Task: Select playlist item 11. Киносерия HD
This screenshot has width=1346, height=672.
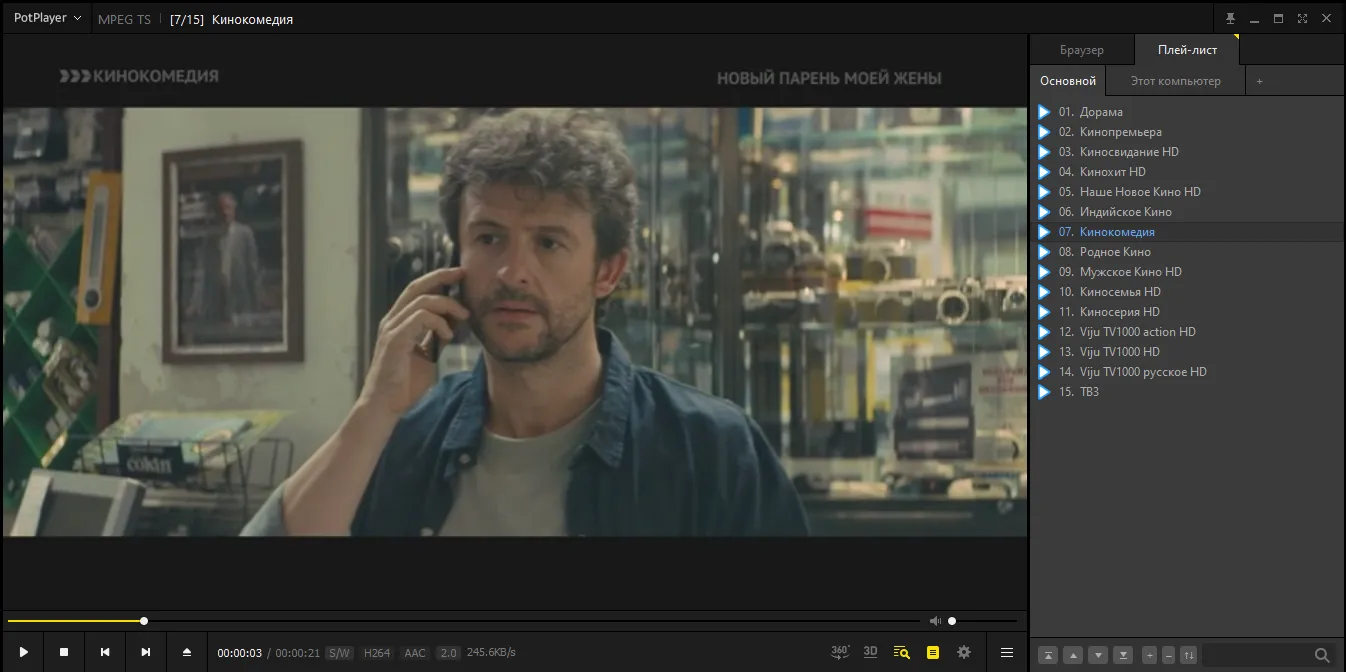Action: point(1187,312)
